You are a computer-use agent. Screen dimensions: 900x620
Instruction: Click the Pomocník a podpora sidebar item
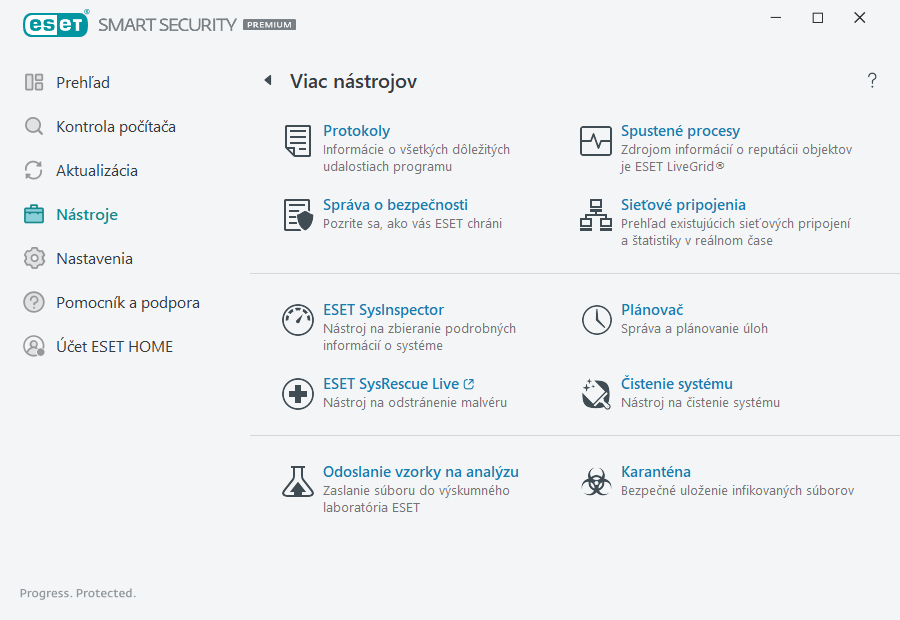(127, 302)
